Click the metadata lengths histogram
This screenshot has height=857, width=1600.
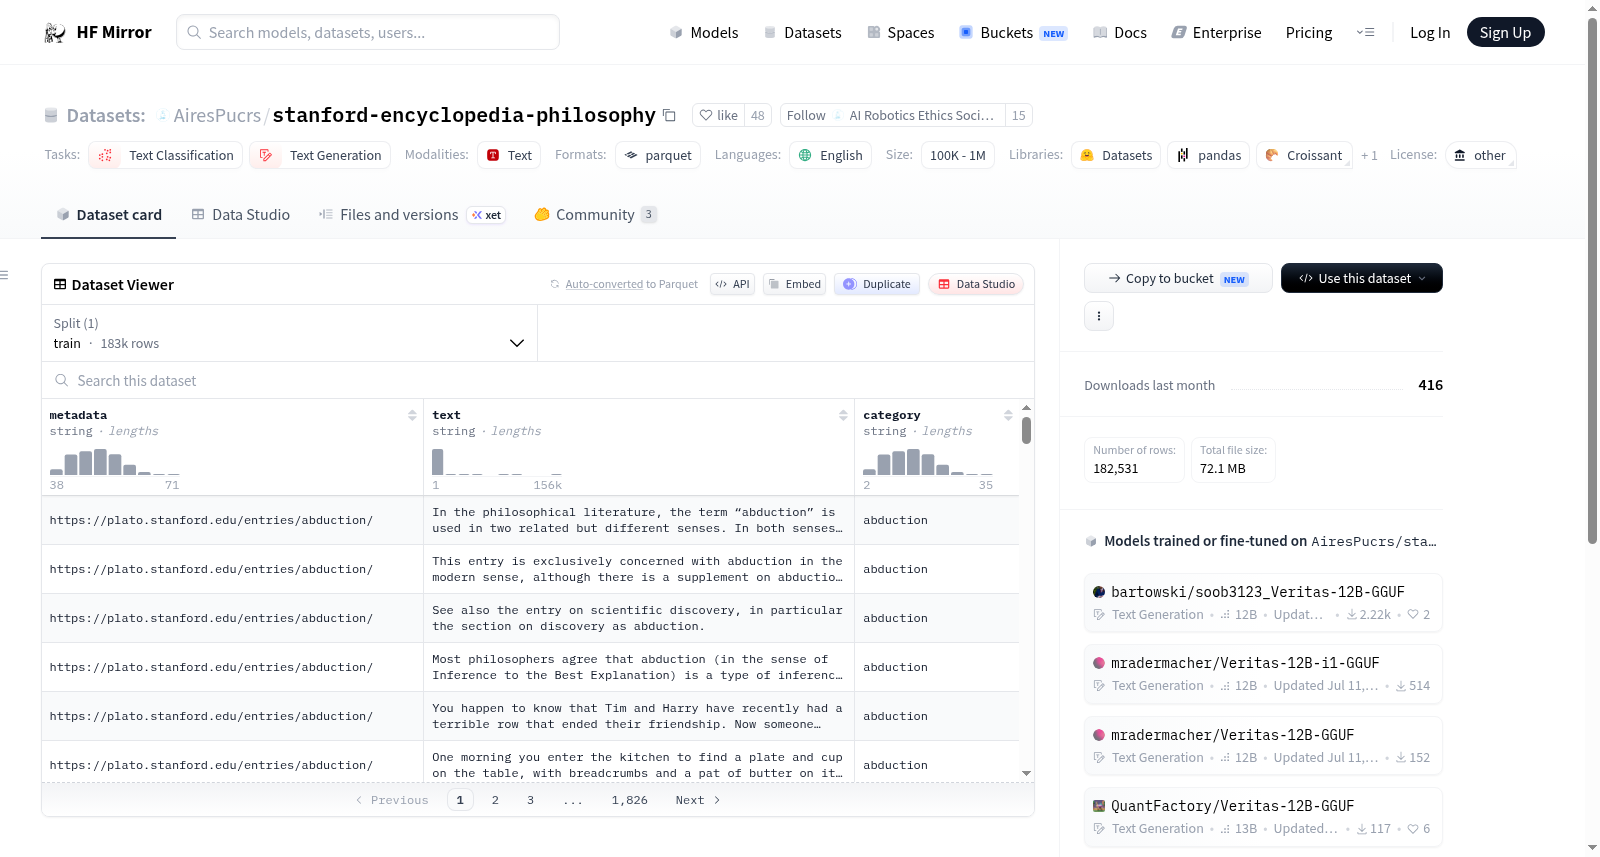(x=115, y=462)
